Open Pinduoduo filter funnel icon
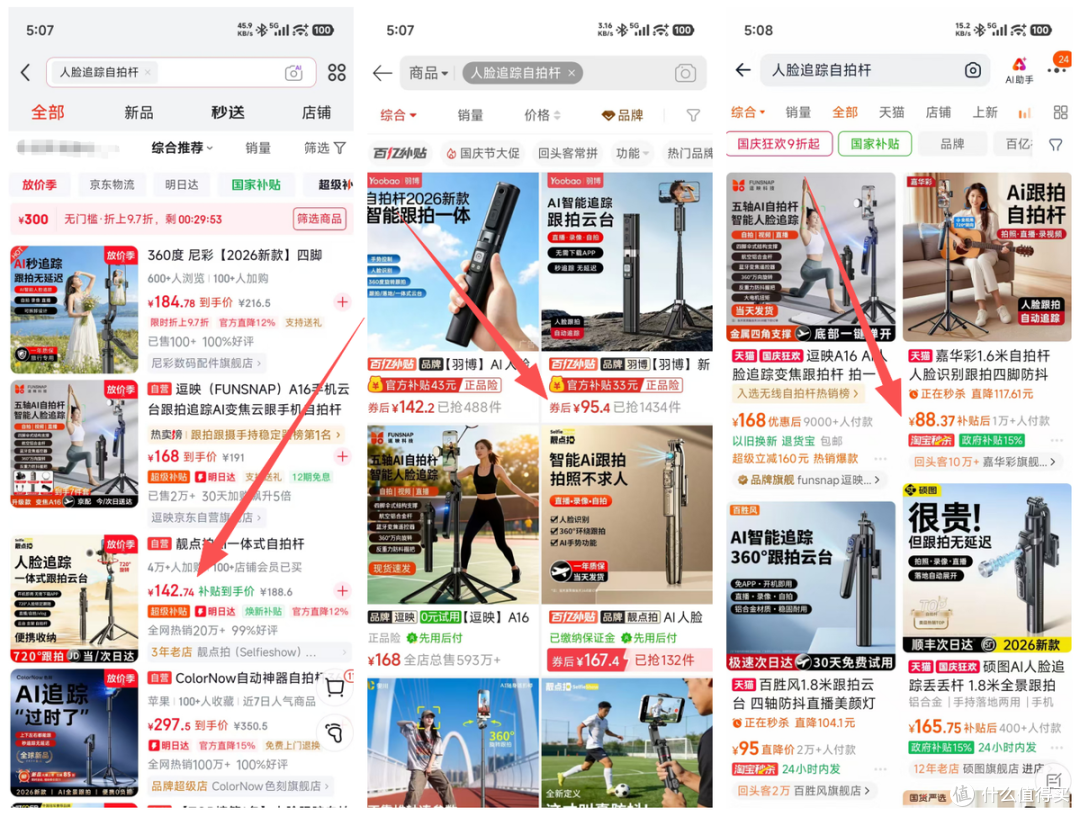This screenshot has width=1080, height=817. (x=694, y=115)
